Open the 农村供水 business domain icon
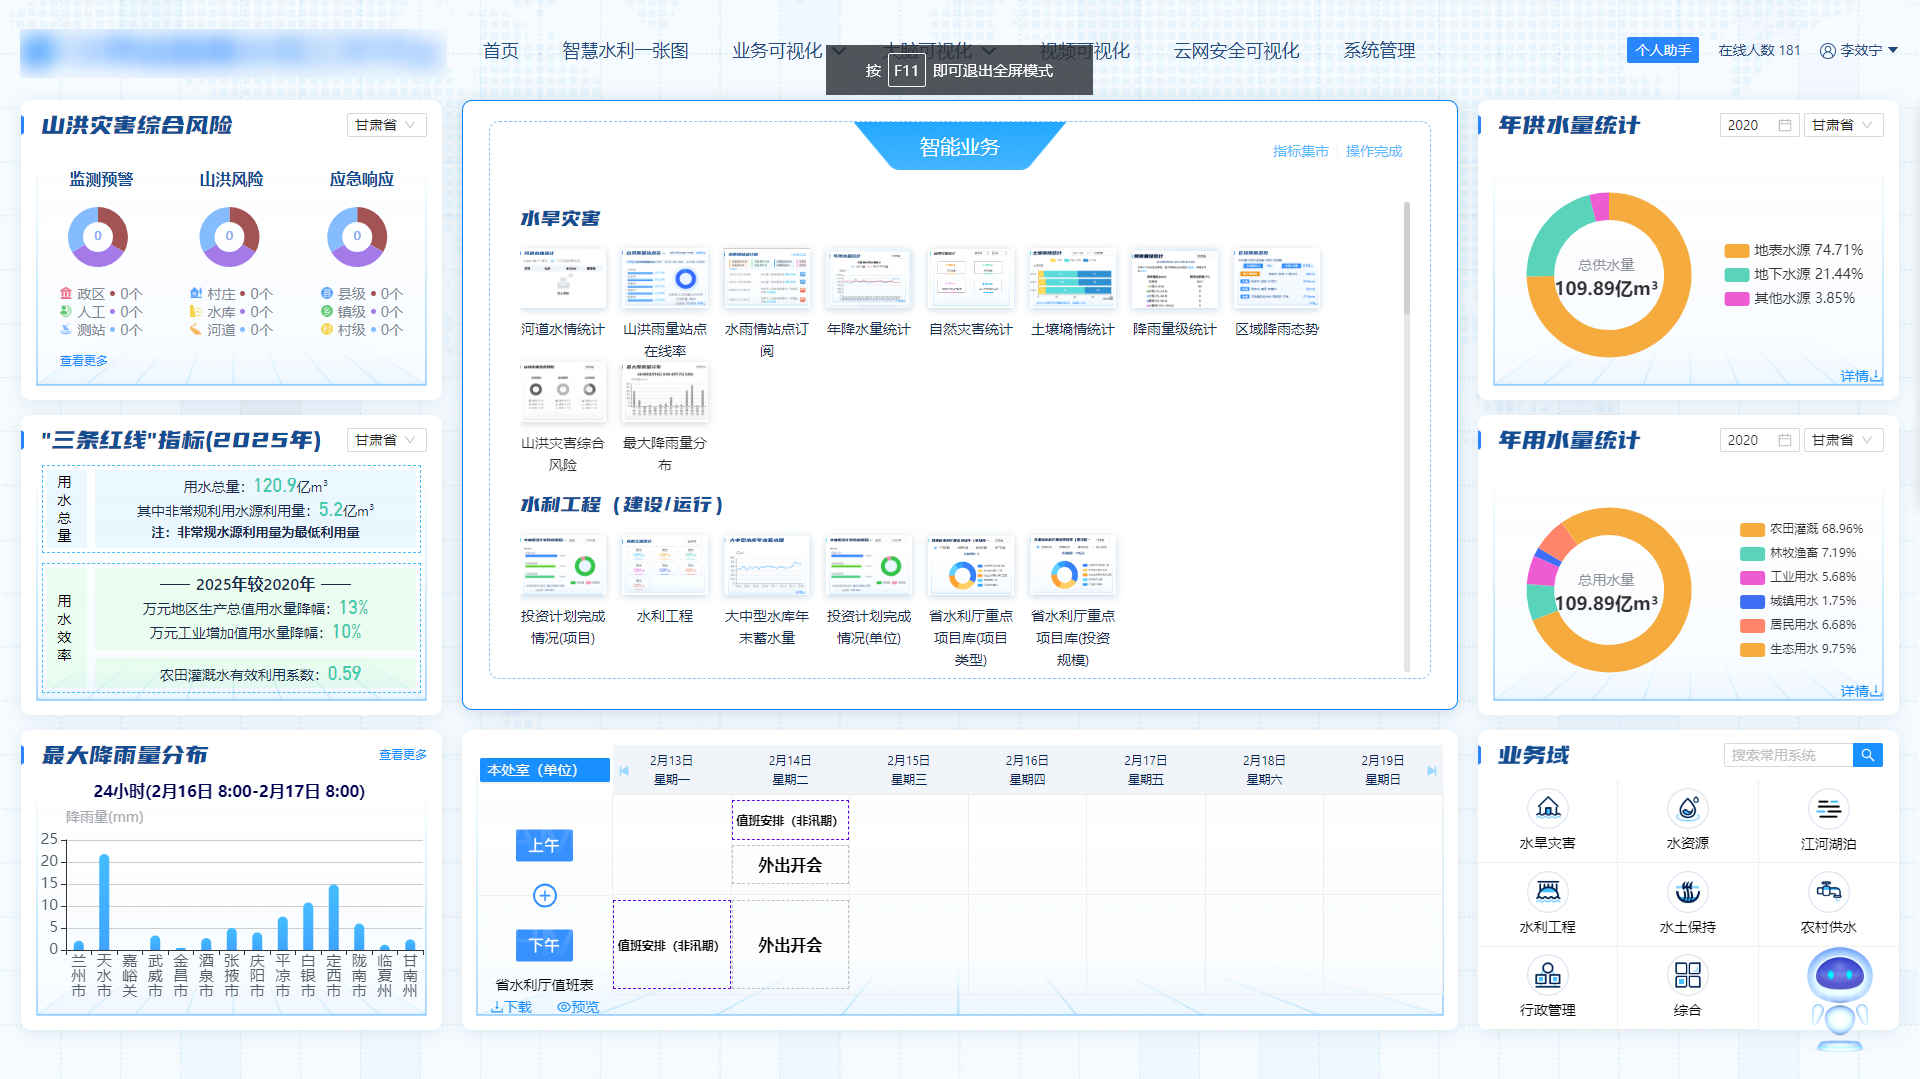 pos(1829,892)
